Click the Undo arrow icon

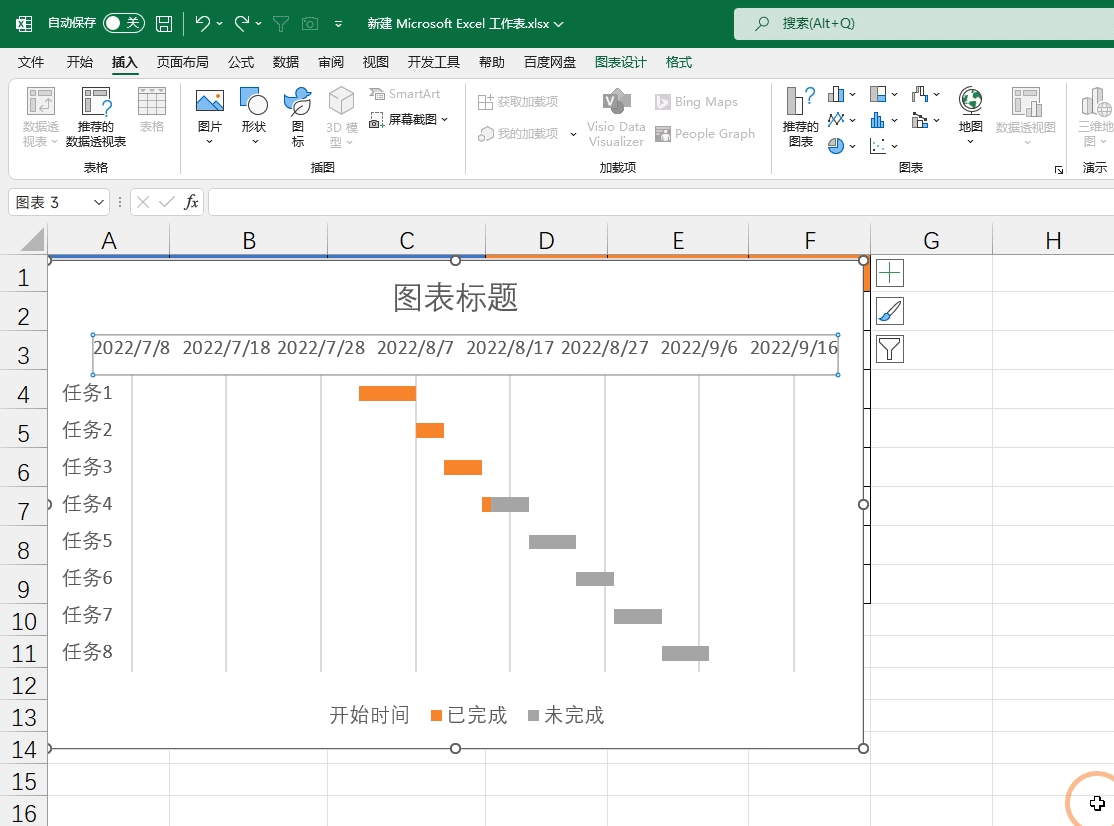[x=202, y=23]
